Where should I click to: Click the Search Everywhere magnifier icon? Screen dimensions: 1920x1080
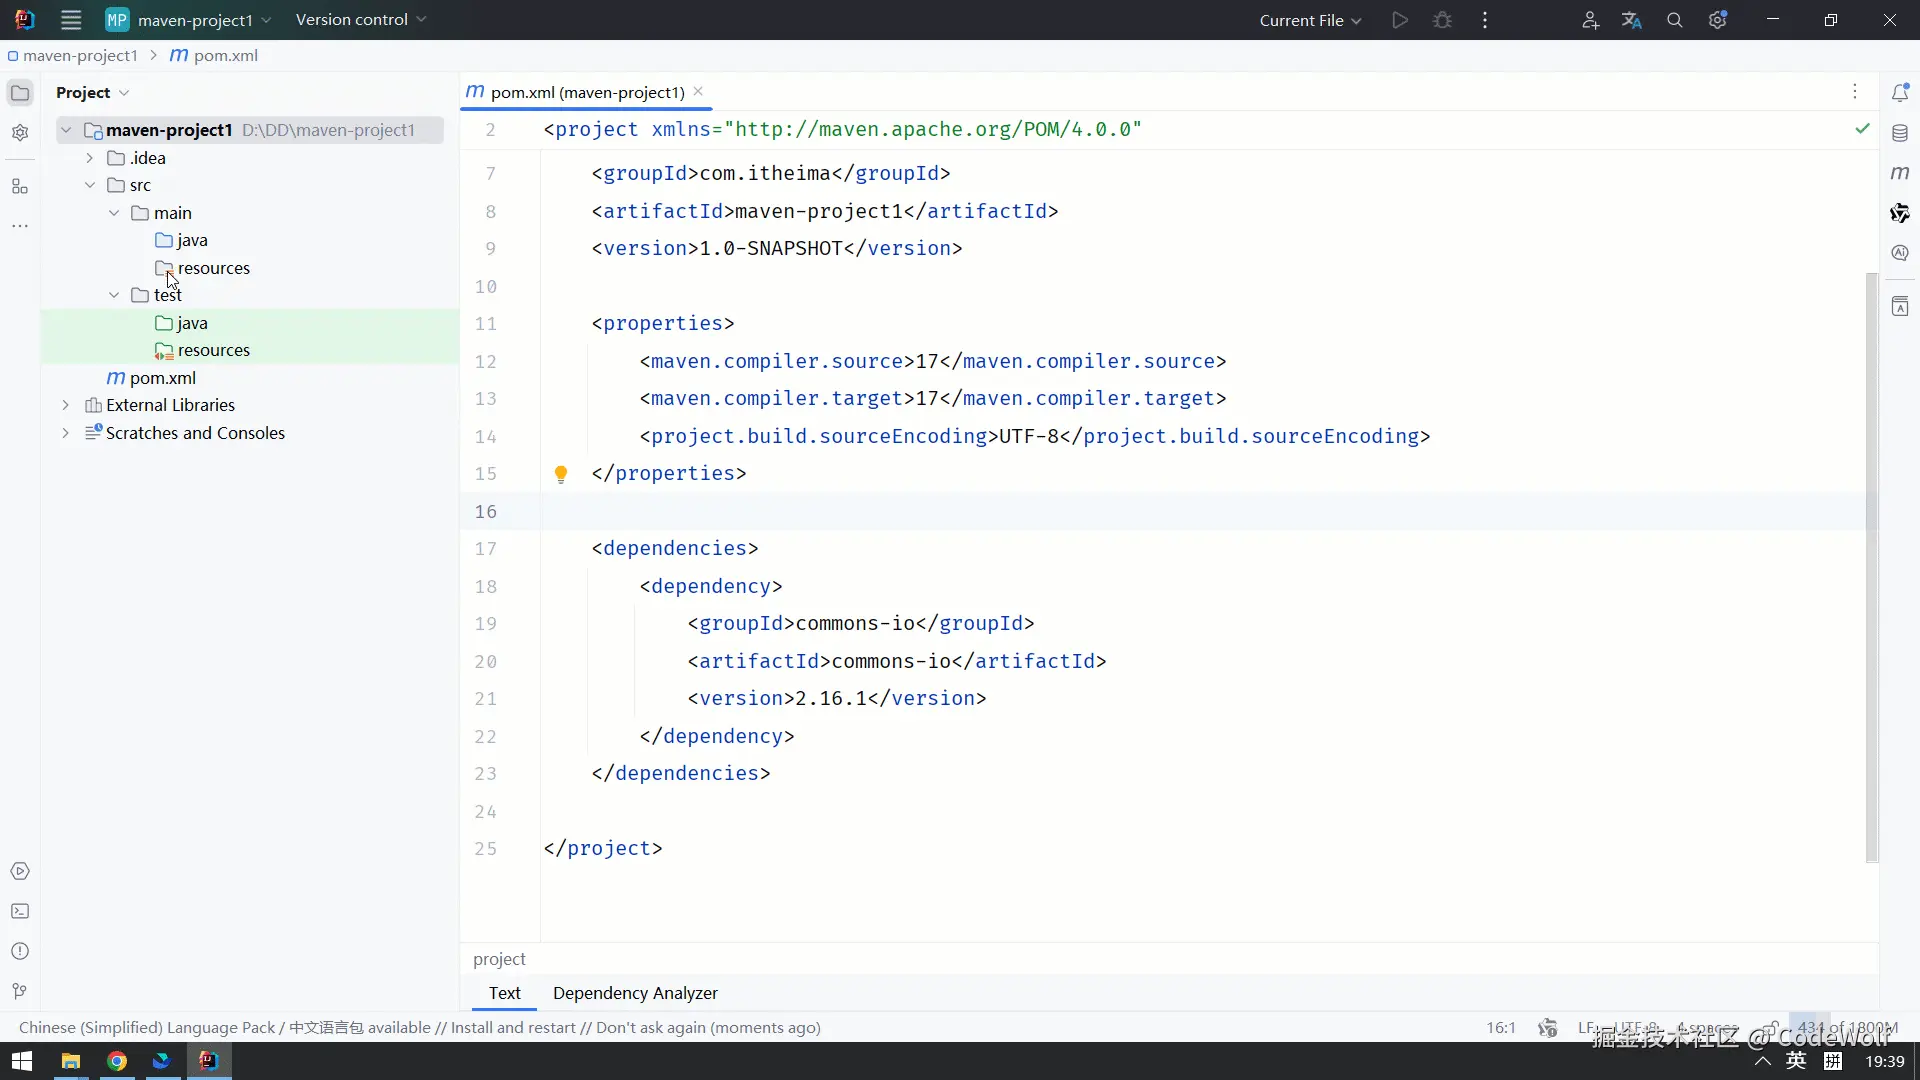pos(1674,20)
